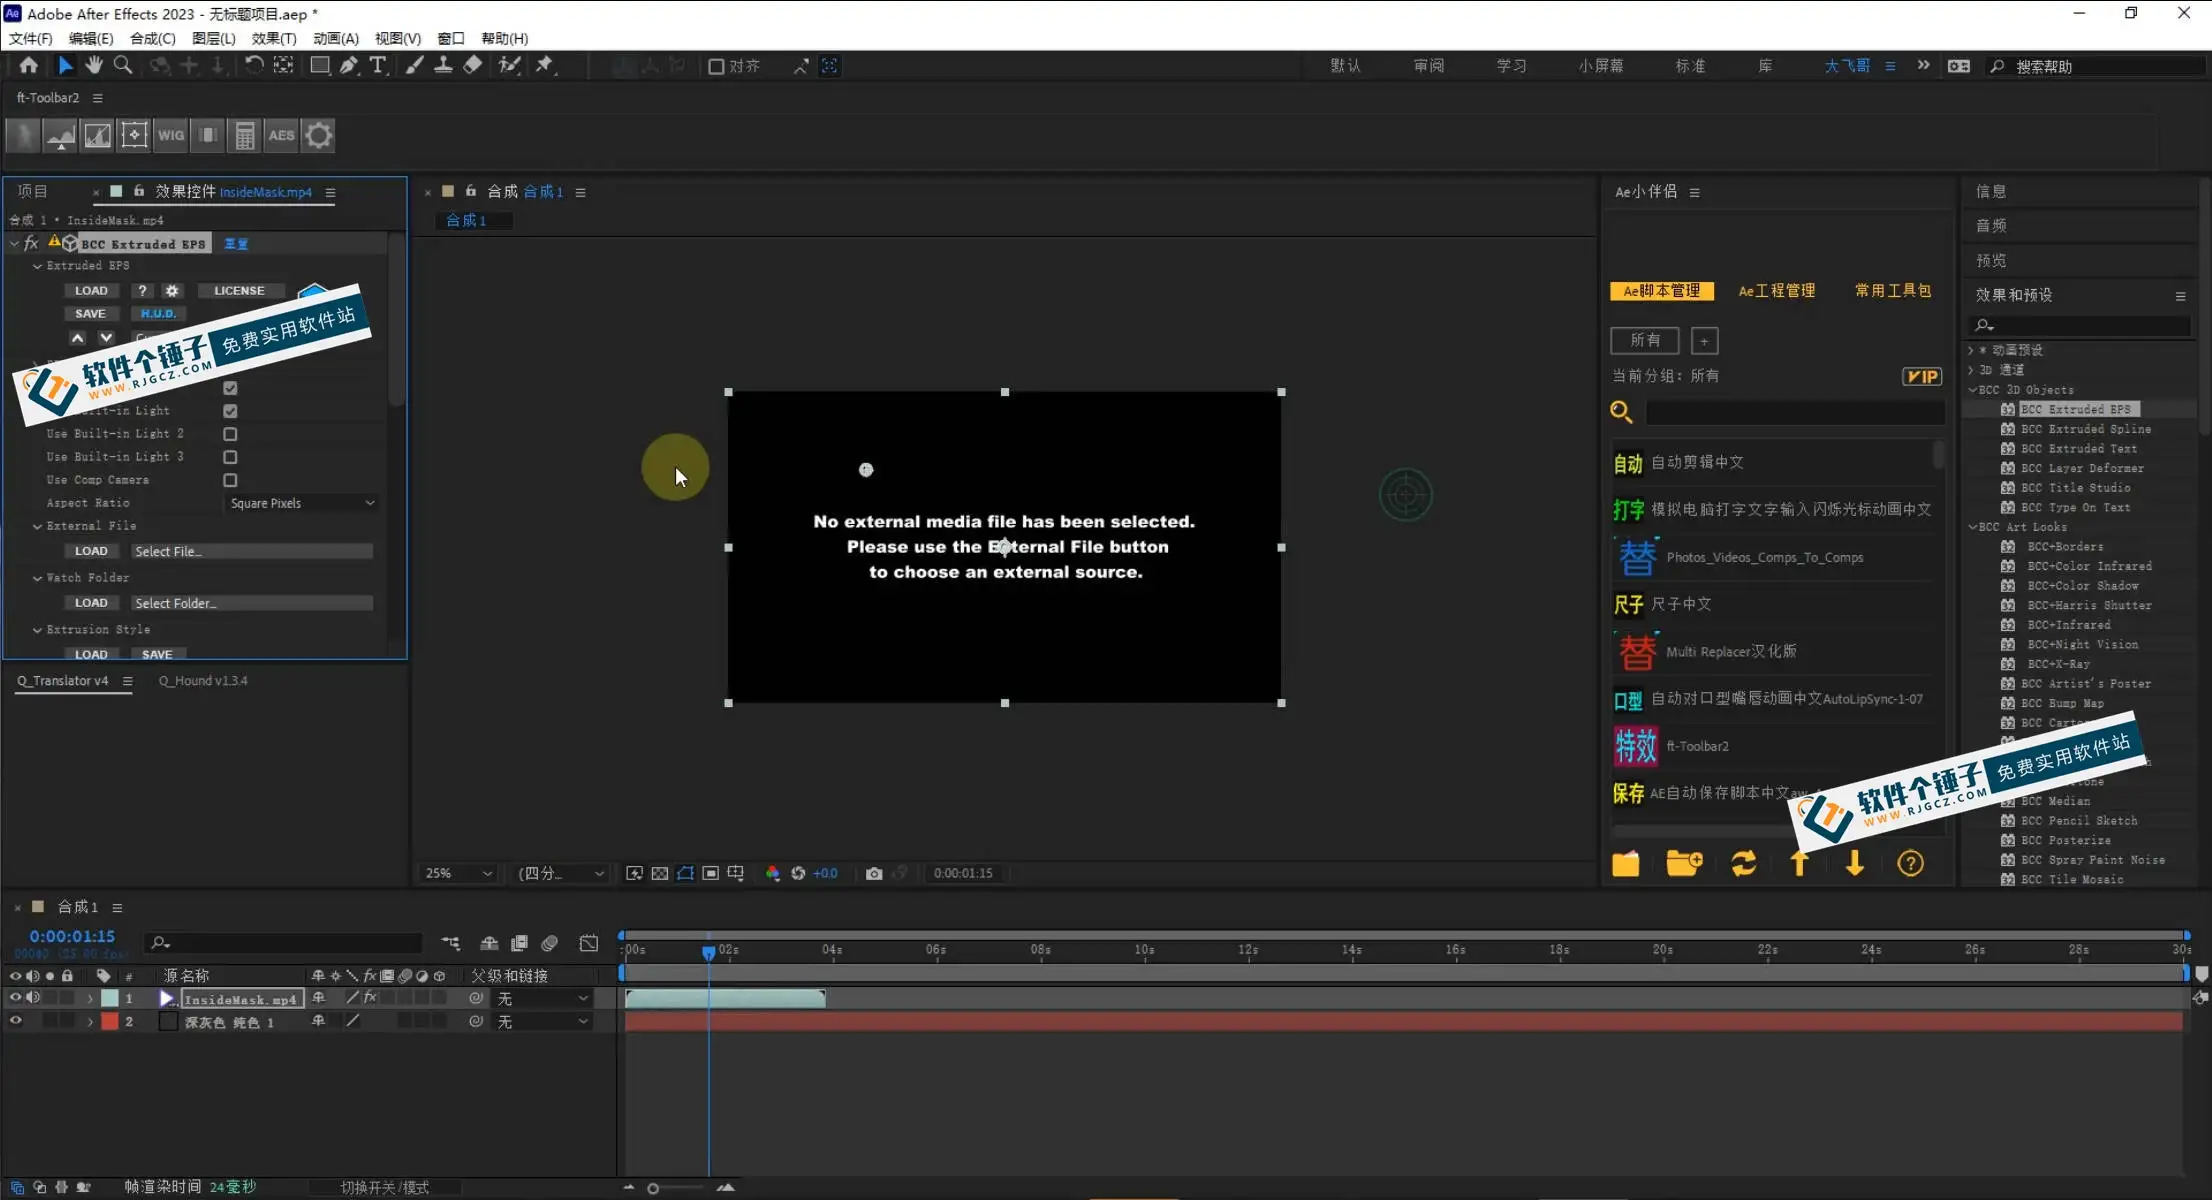Open ft-Toolbar2 gear settings icon
The image size is (2212, 1200).
pyautogui.click(x=319, y=135)
